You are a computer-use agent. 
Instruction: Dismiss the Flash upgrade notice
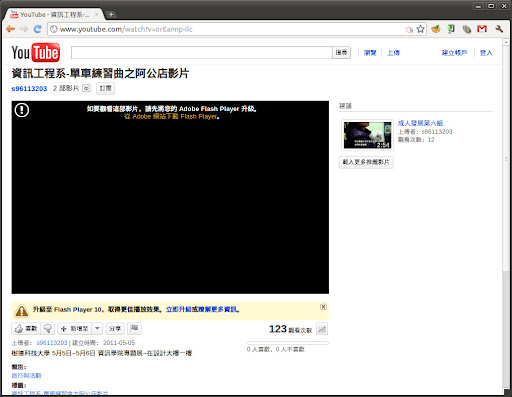click(323, 307)
